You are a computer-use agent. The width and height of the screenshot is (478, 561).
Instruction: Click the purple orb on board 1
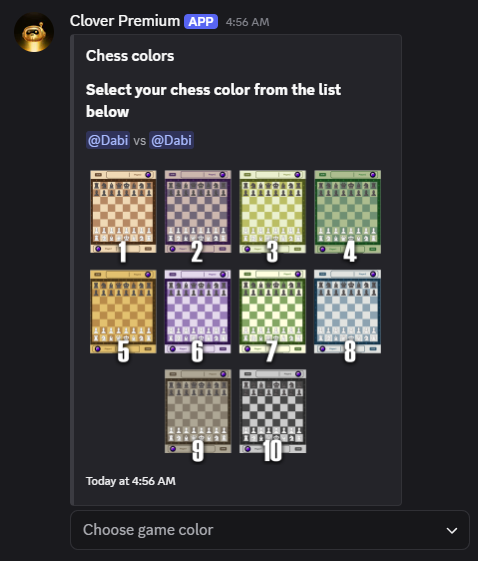click(x=148, y=175)
